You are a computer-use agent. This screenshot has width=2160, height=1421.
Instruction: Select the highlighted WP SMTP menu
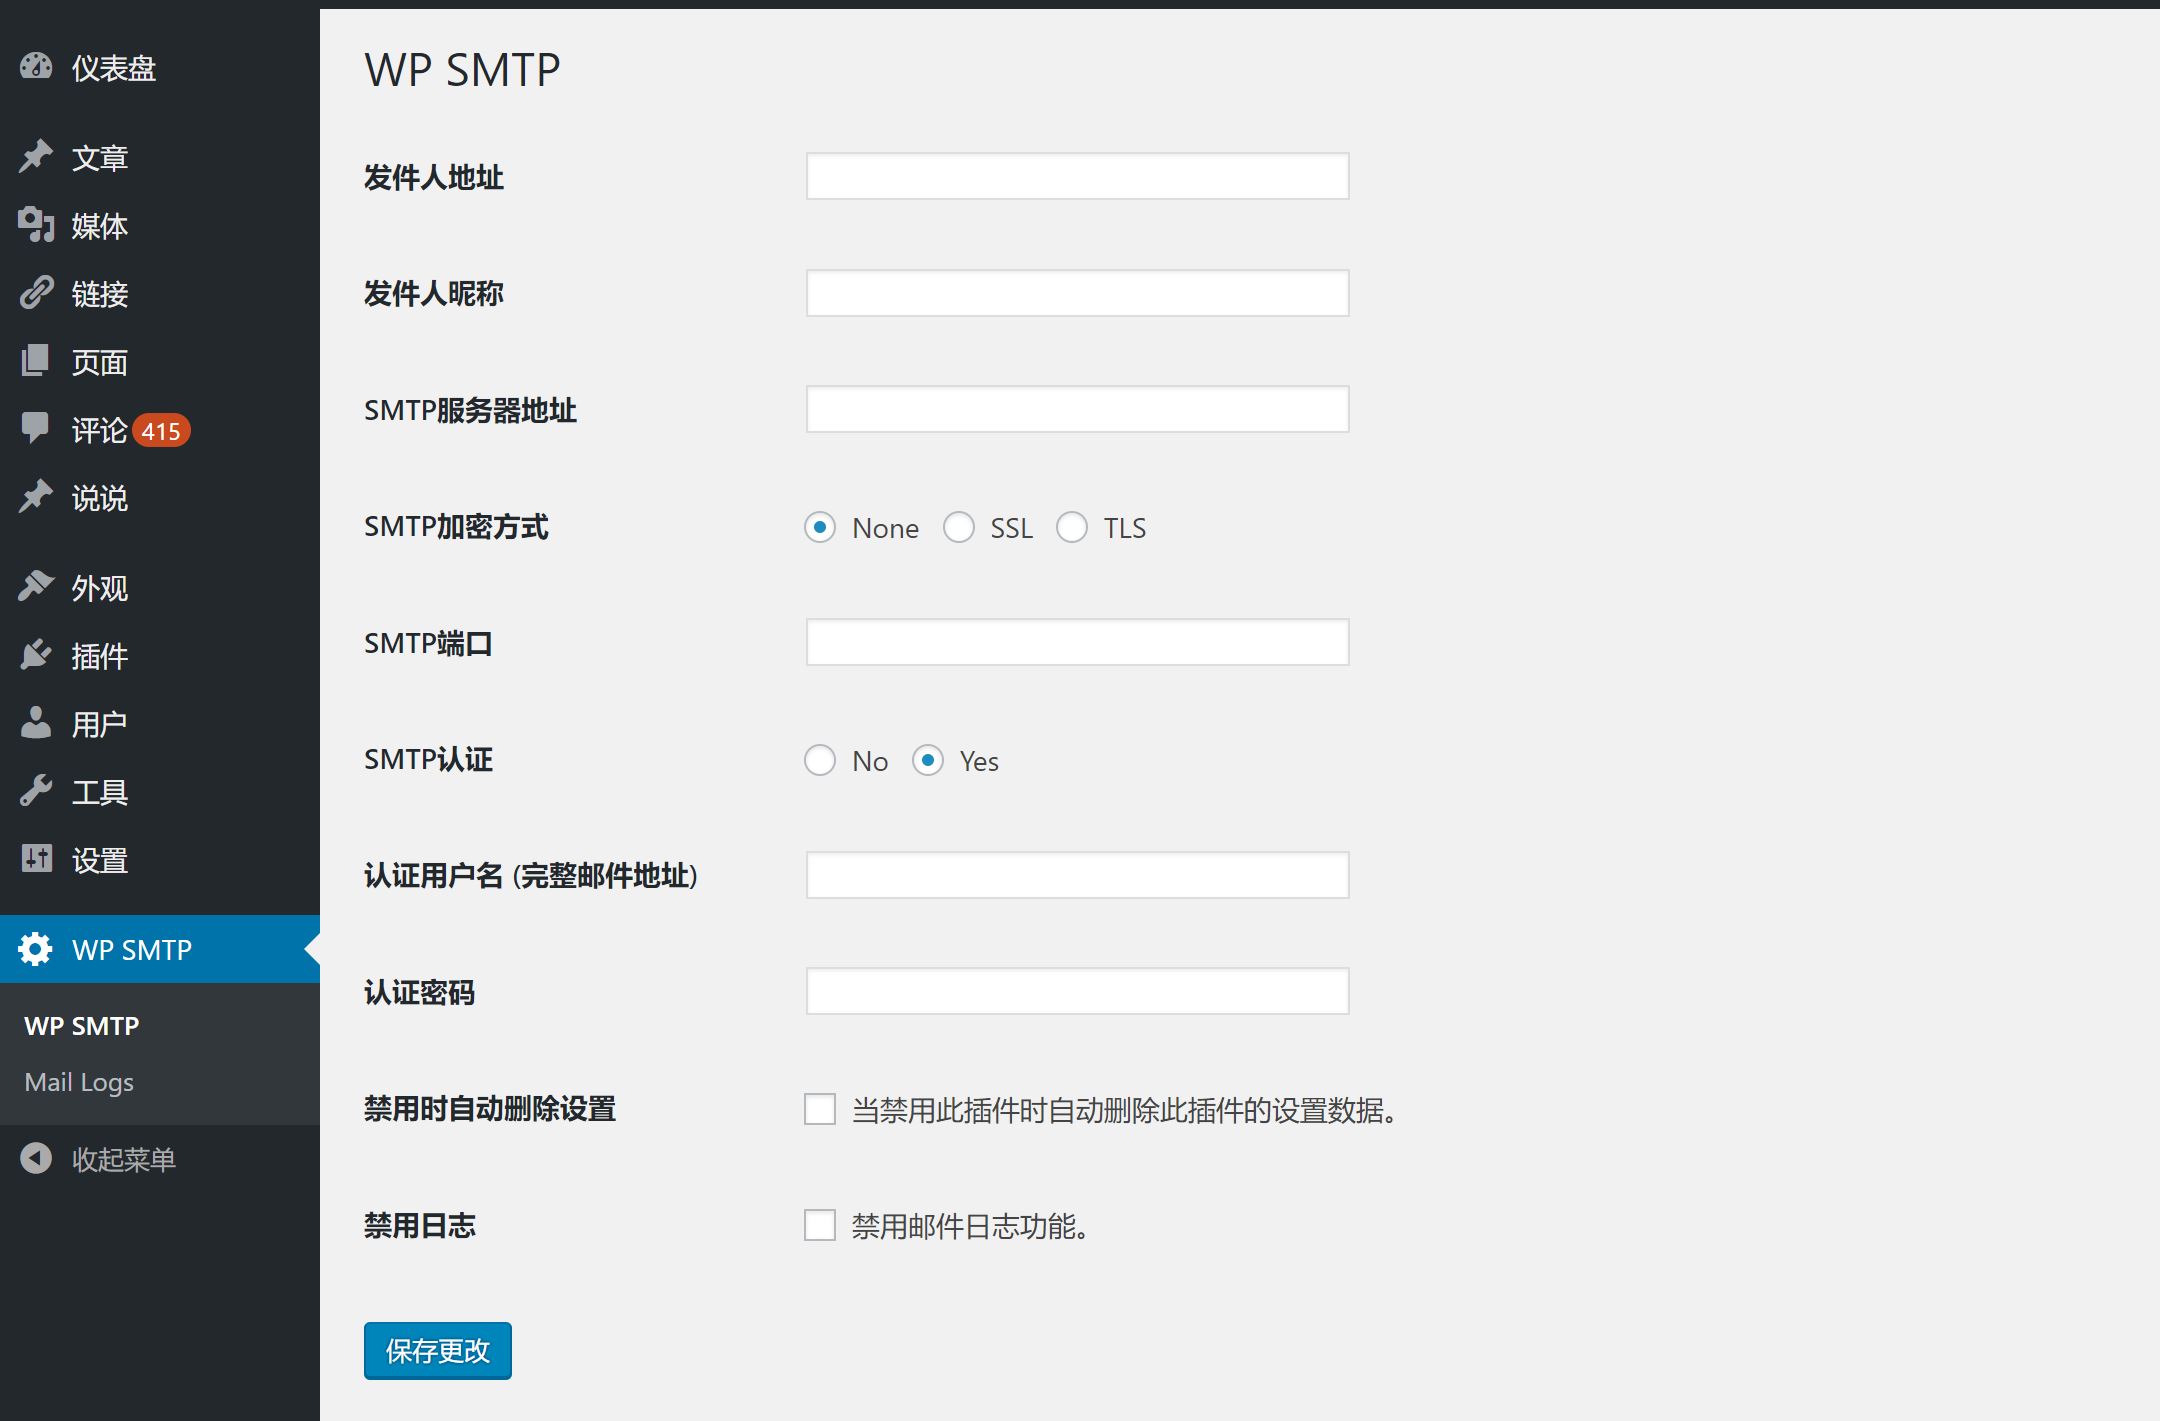(x=160, y=949)
